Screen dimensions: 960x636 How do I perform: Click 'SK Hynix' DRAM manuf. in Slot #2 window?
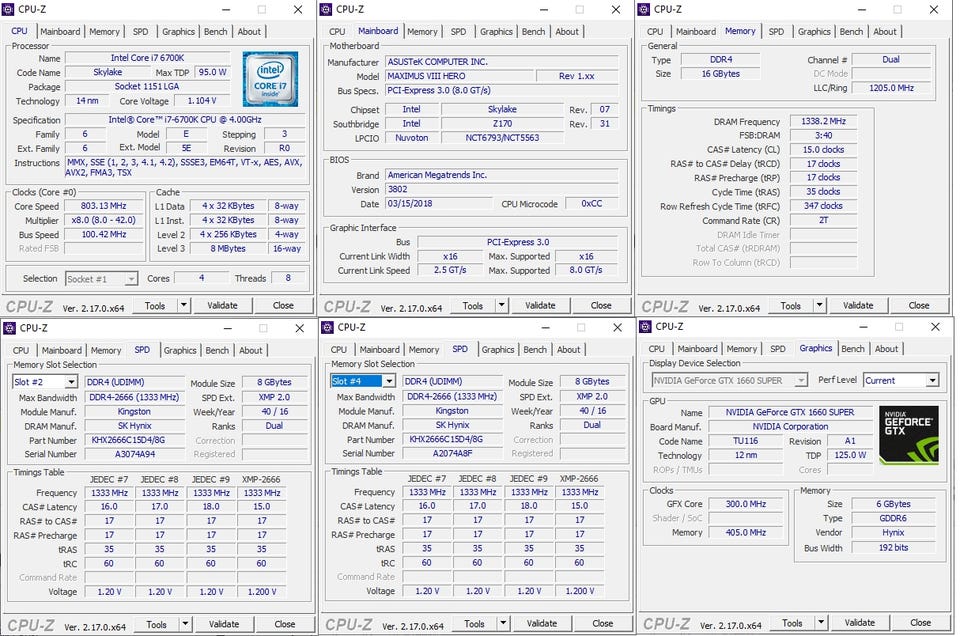(x=135, y=426)
